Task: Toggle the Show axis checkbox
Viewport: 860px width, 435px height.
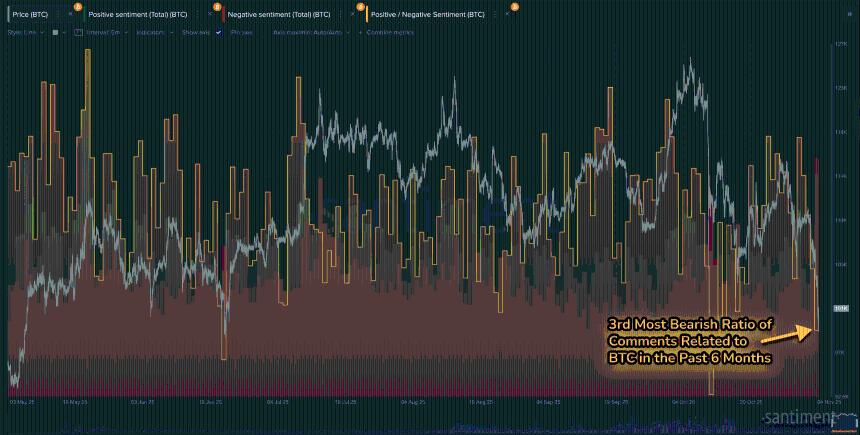Action: coord(218,33)
